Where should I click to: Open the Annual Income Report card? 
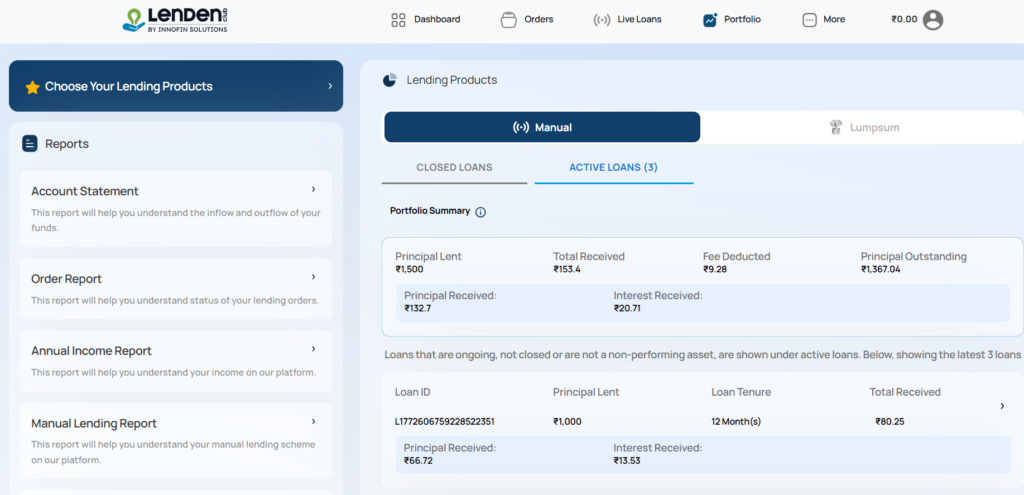click(x=176, y=361)
